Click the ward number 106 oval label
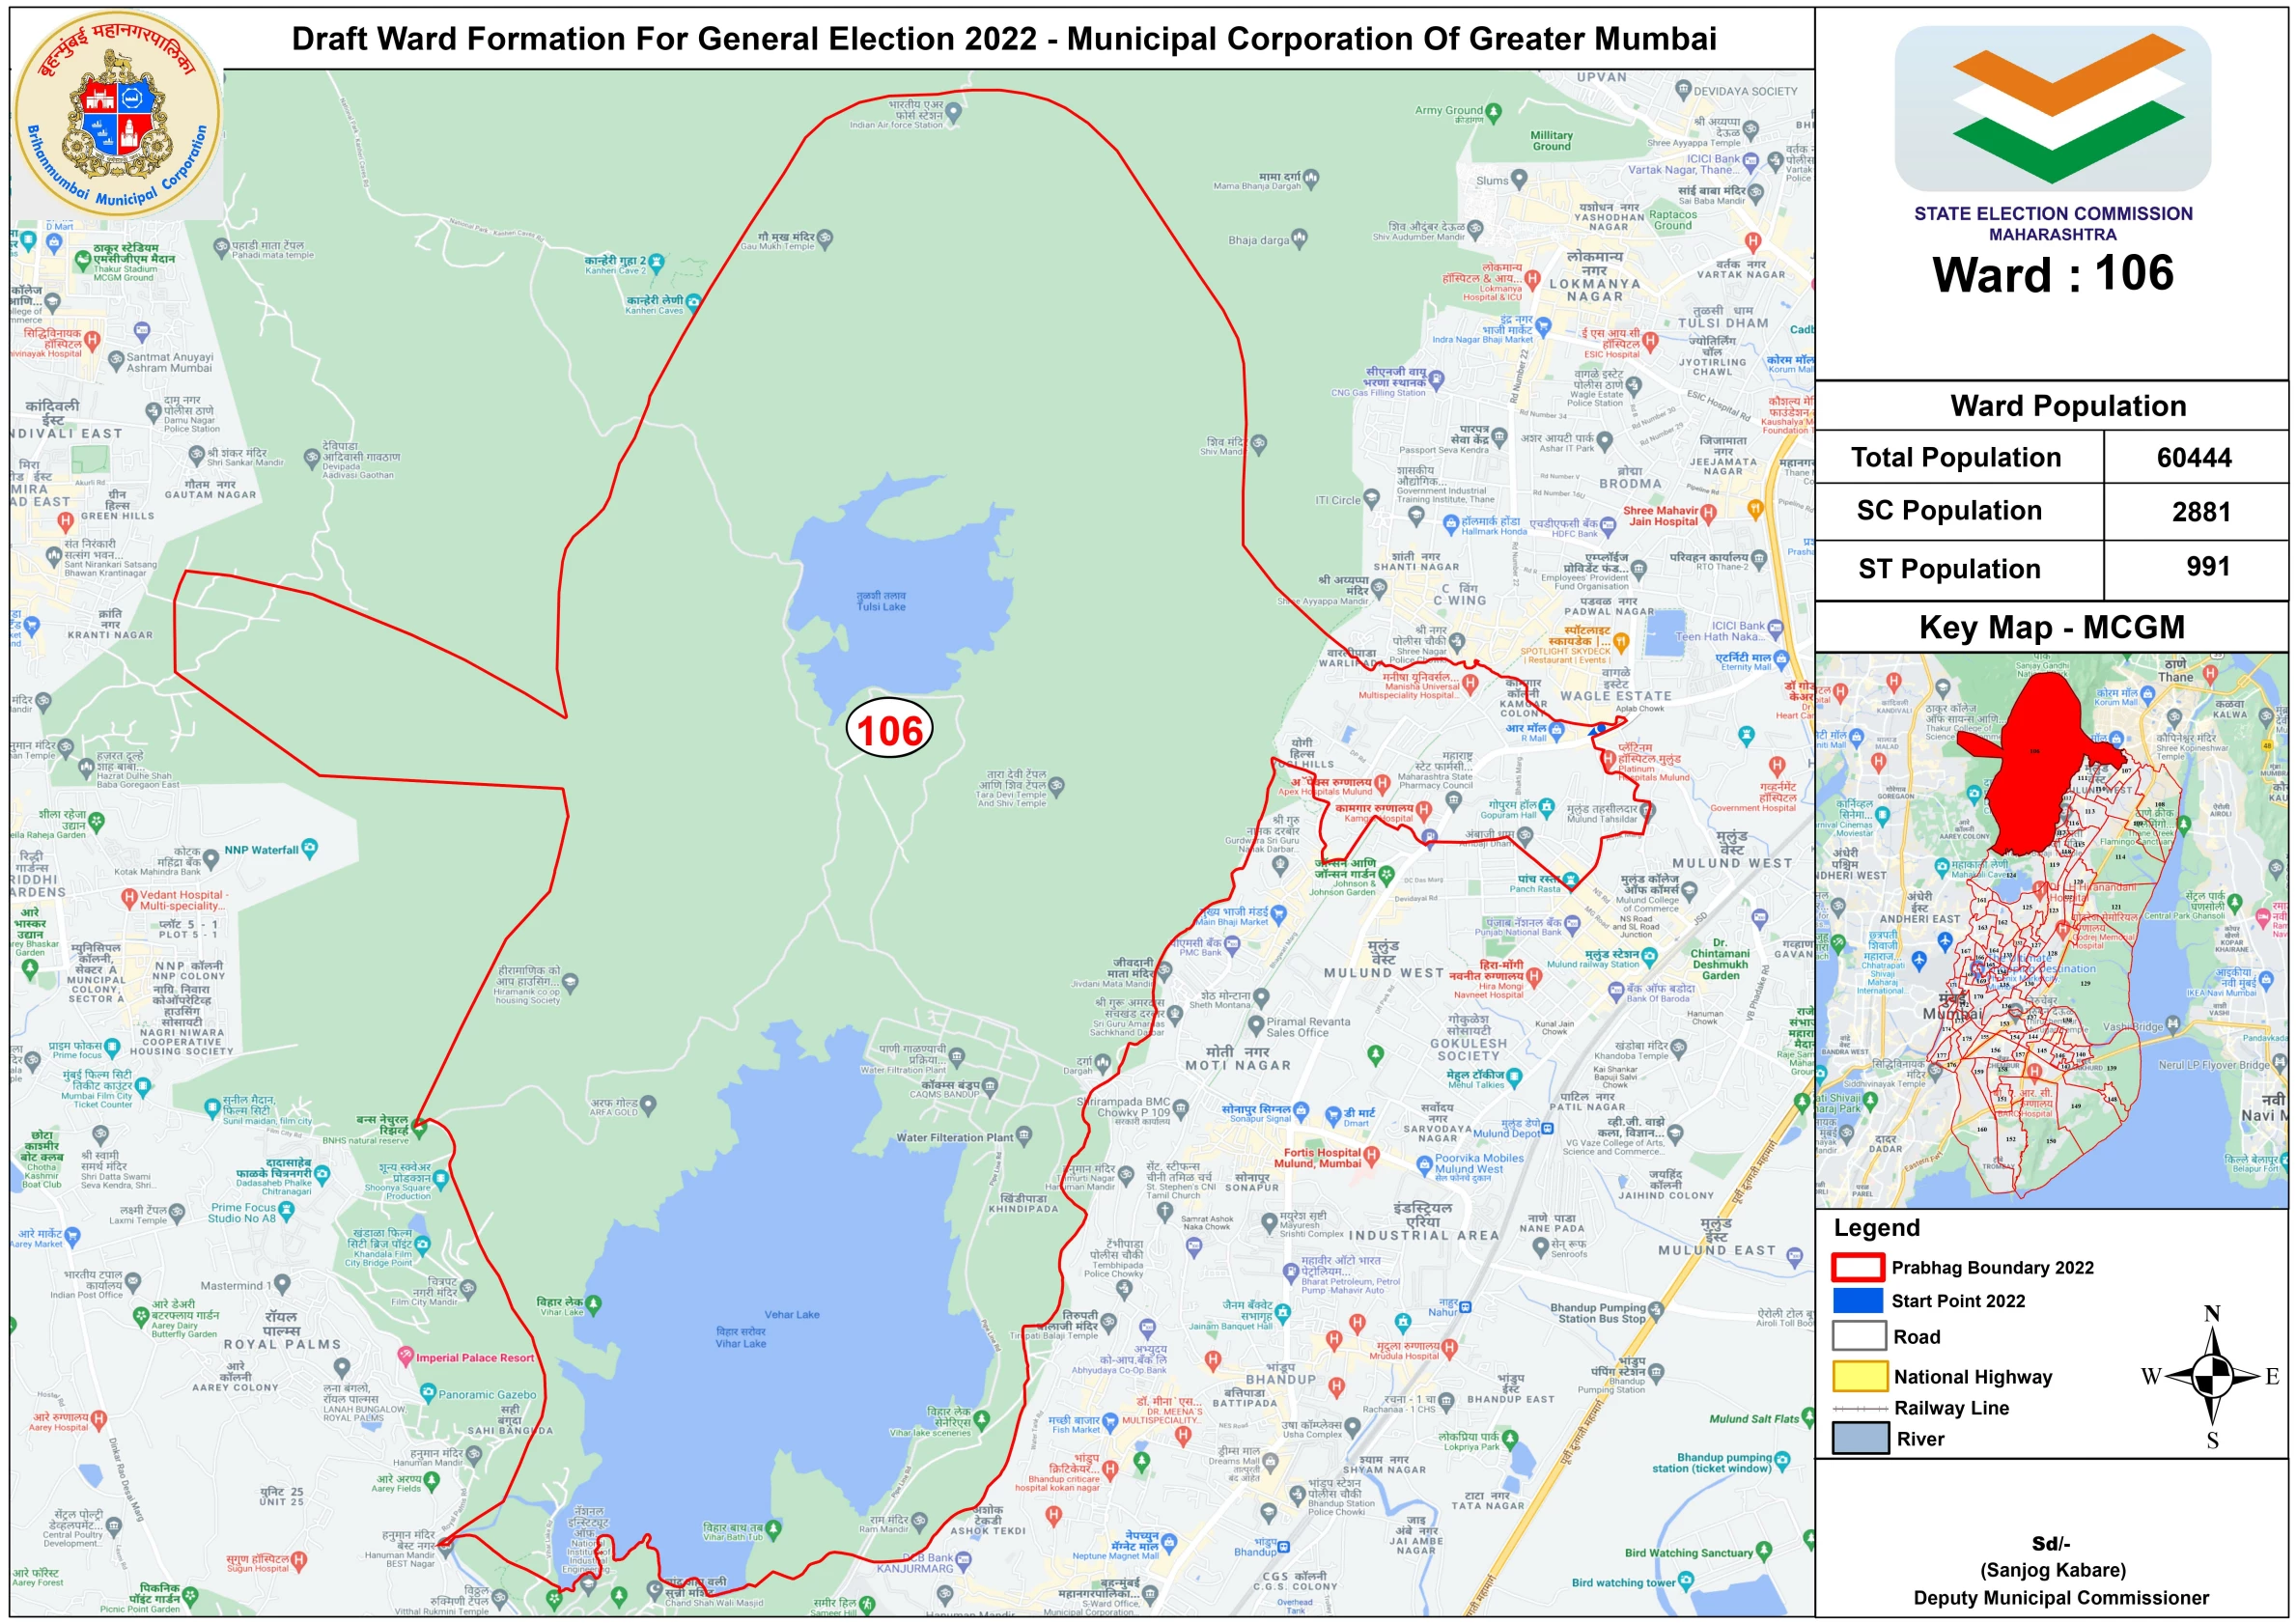The width and height of the screenshot is (2296, 1623). click(x=890, y=730)
